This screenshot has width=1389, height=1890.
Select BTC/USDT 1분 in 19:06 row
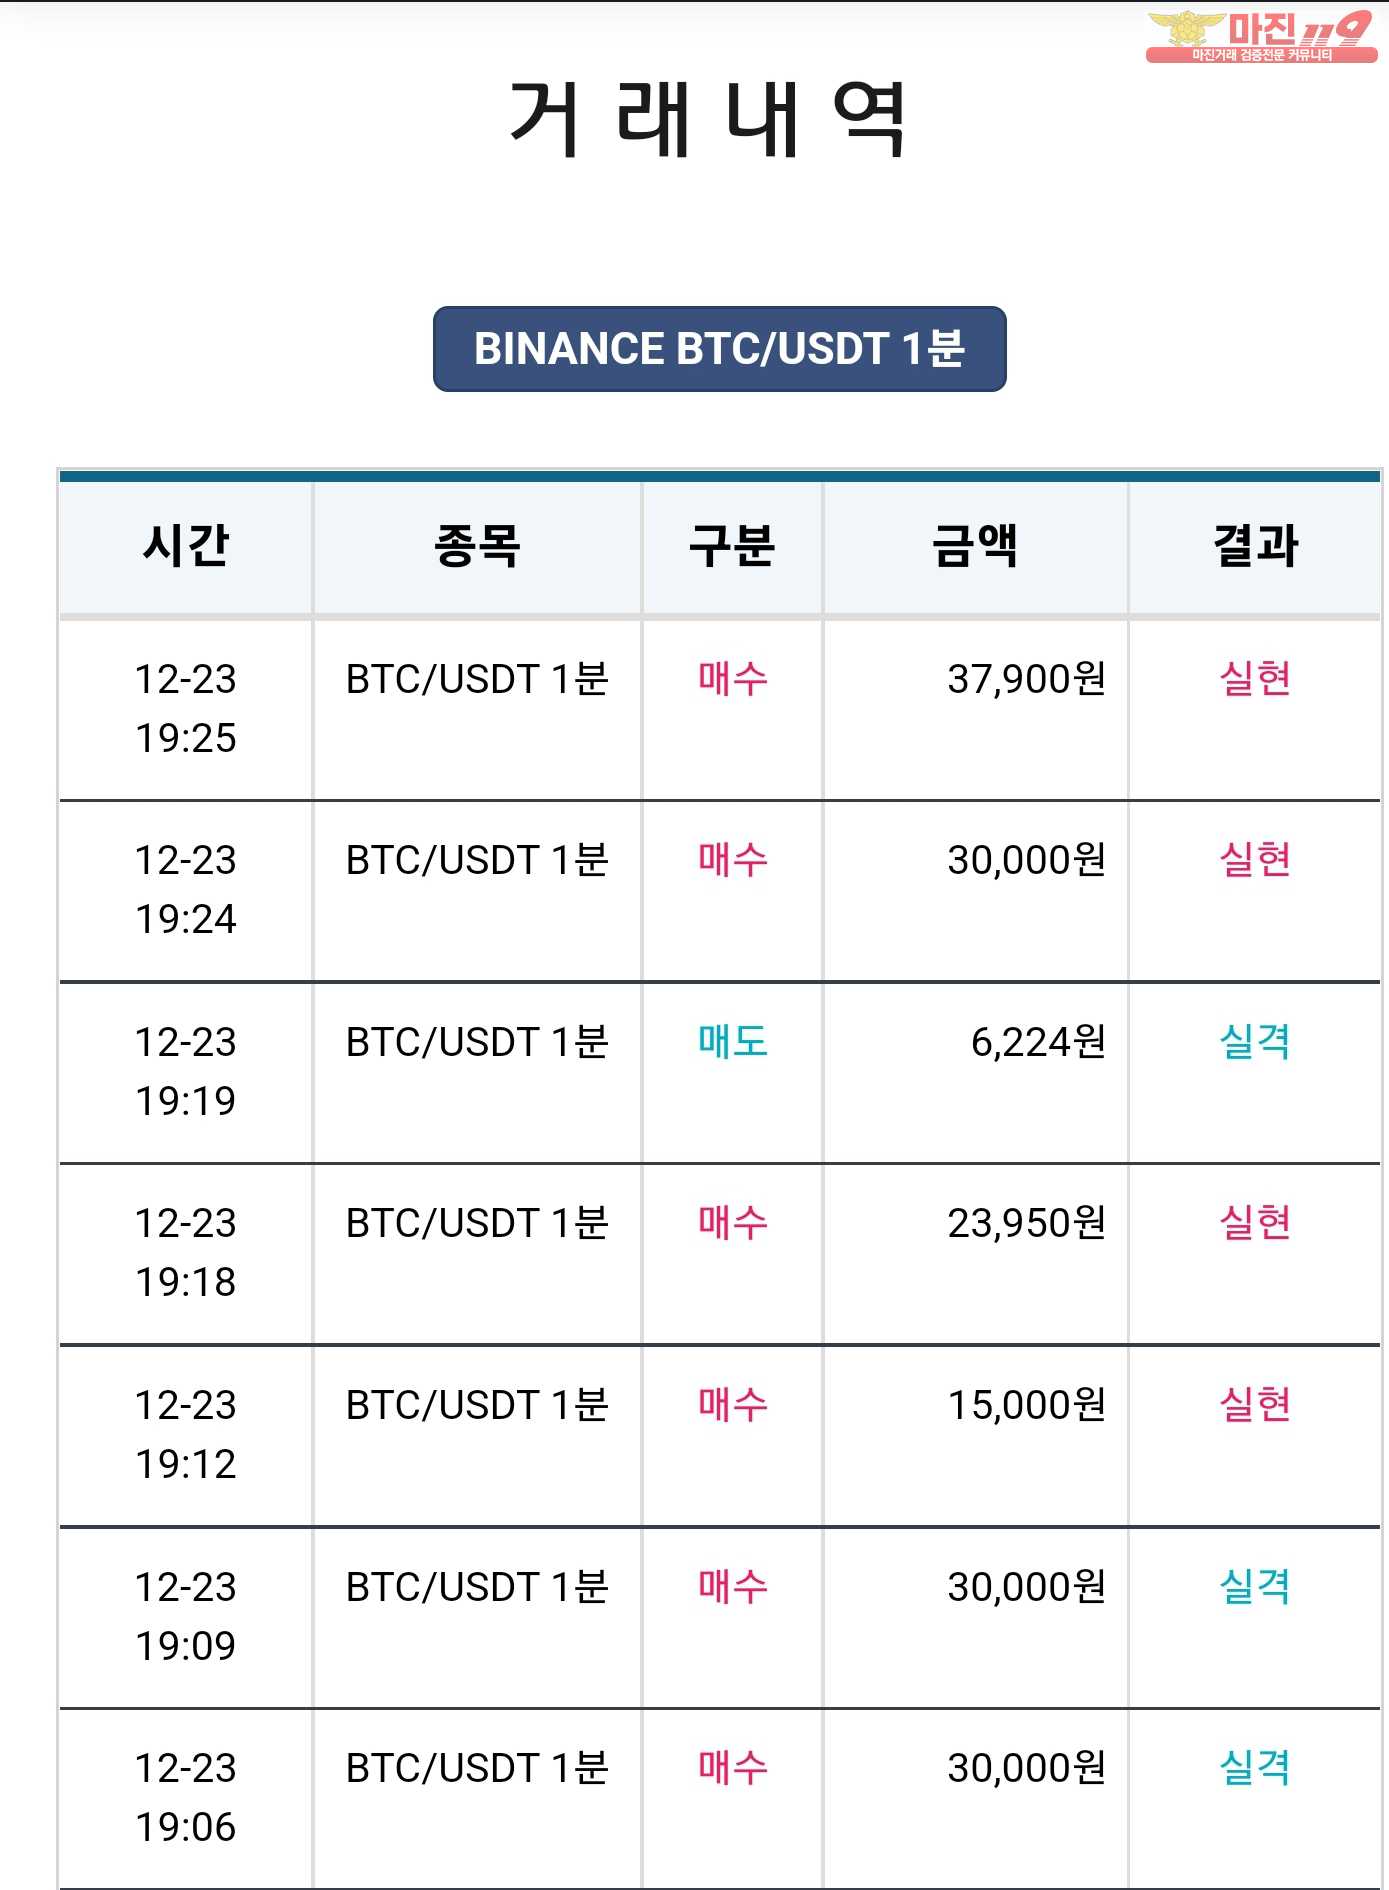(x=477, y=1768)
